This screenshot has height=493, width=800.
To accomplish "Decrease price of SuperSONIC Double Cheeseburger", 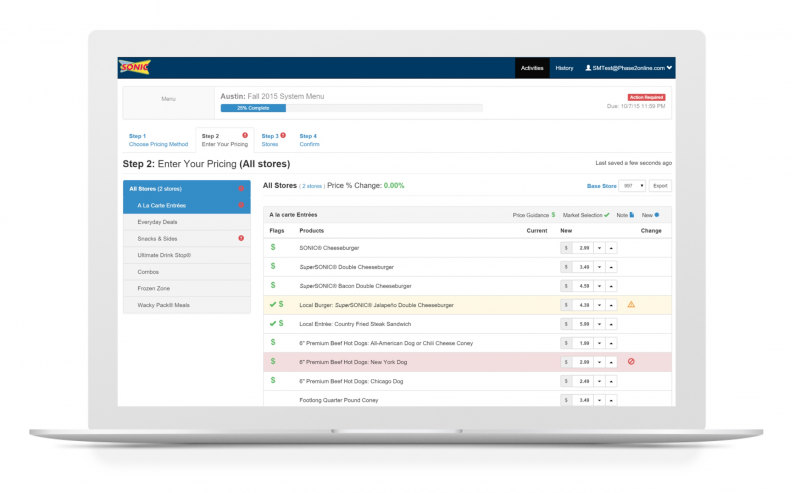I will click(x=599, y=267).
